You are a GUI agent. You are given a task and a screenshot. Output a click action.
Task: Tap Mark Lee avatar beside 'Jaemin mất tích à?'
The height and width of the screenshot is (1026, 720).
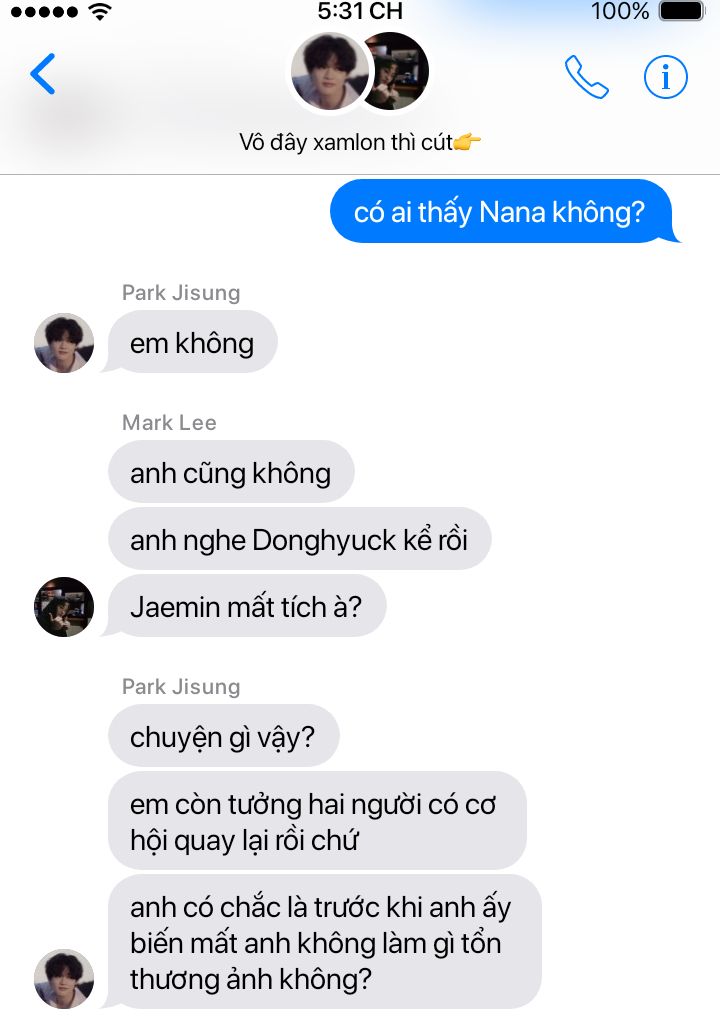click(x=63, y=607)
